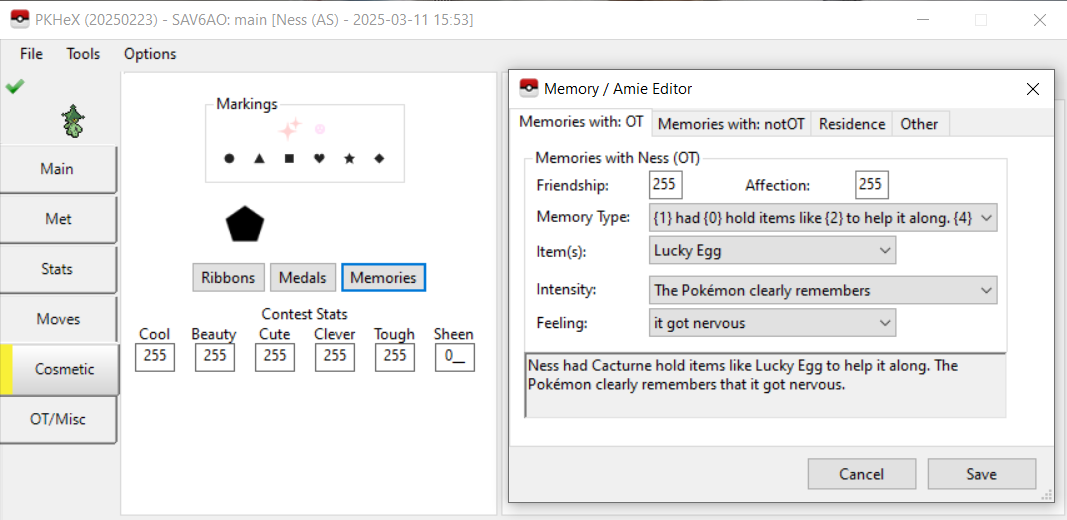Click the green legality checkmark icon

point(14,87)
